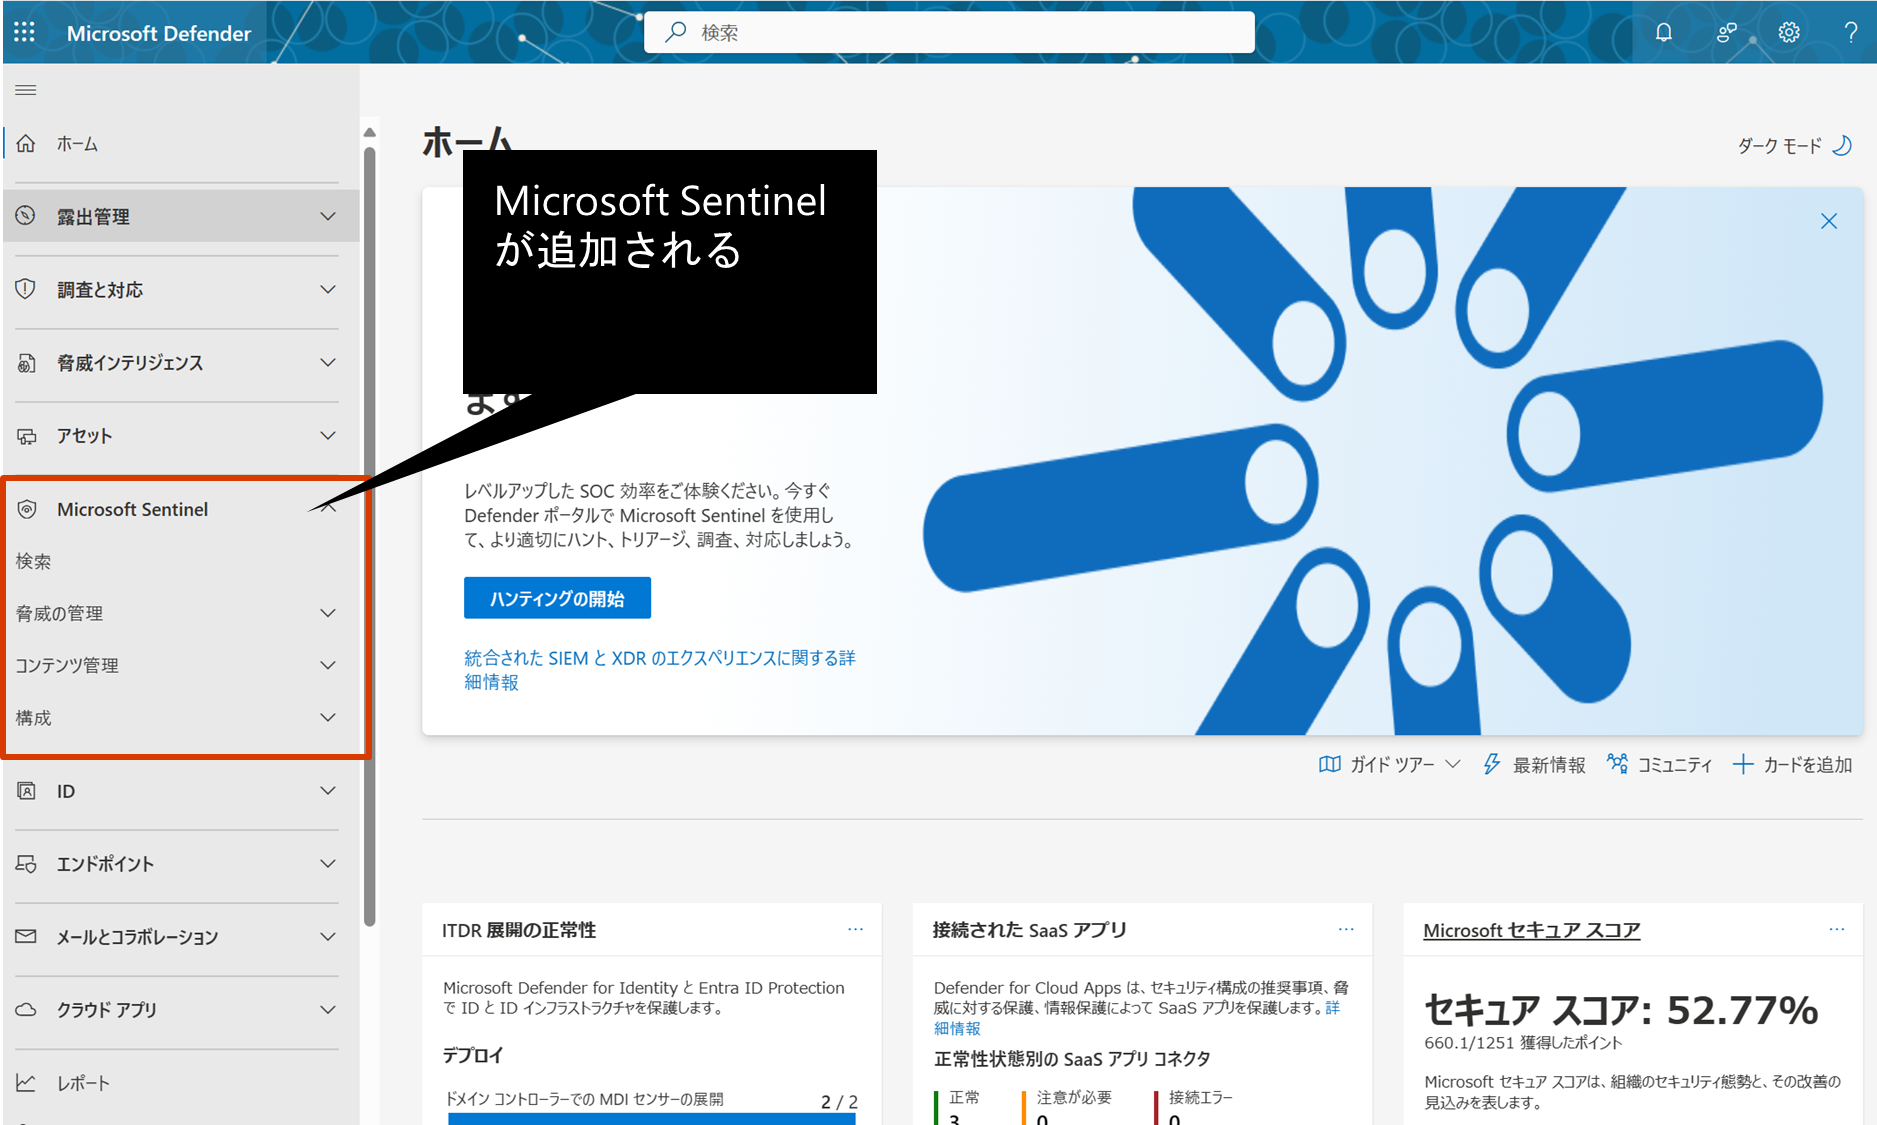The width and height of the screenshot is (1877, 1125).
Task: Open the notifications bell
Action: (x=1663, y=31)
